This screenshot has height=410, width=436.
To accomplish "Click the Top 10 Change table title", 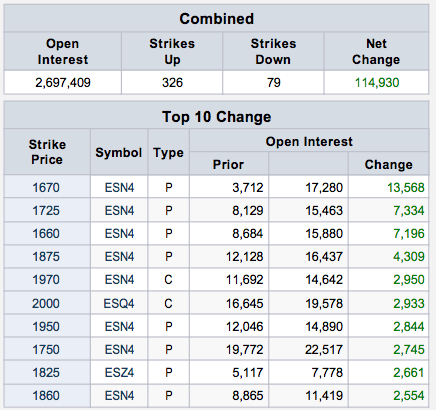I will (x=217, y=117).
